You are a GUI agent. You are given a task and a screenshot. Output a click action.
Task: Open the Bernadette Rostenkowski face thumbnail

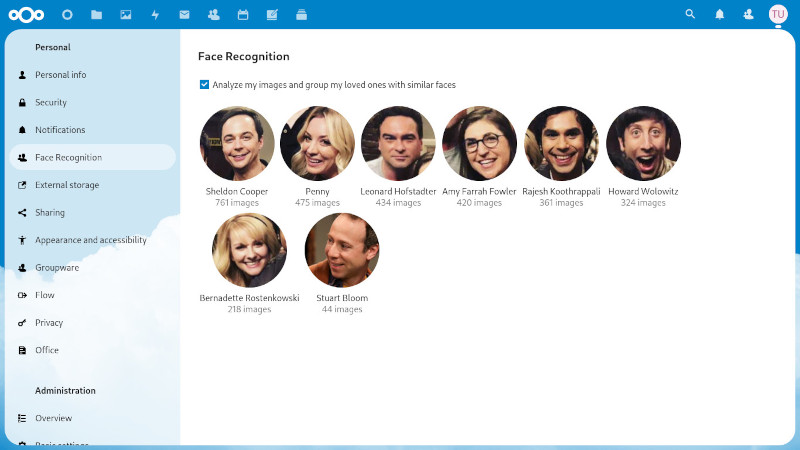coord(249,250)
